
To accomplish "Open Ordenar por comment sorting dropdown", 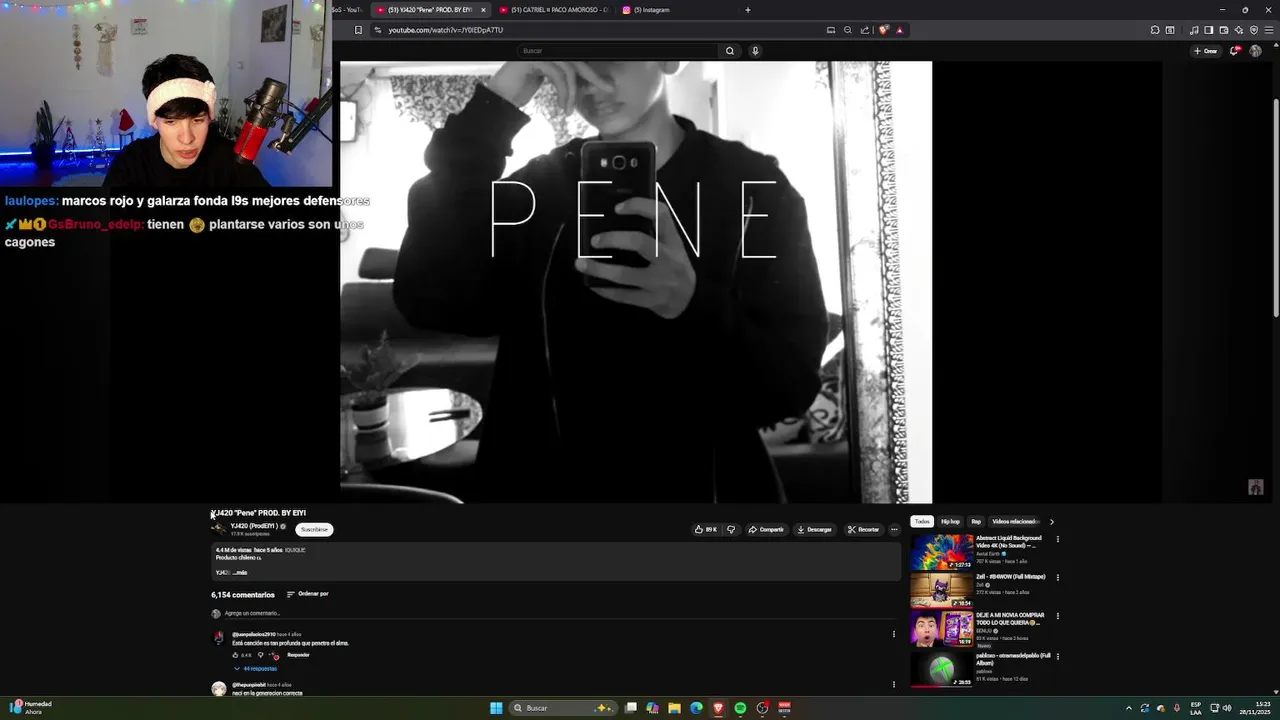I will 308,594.
